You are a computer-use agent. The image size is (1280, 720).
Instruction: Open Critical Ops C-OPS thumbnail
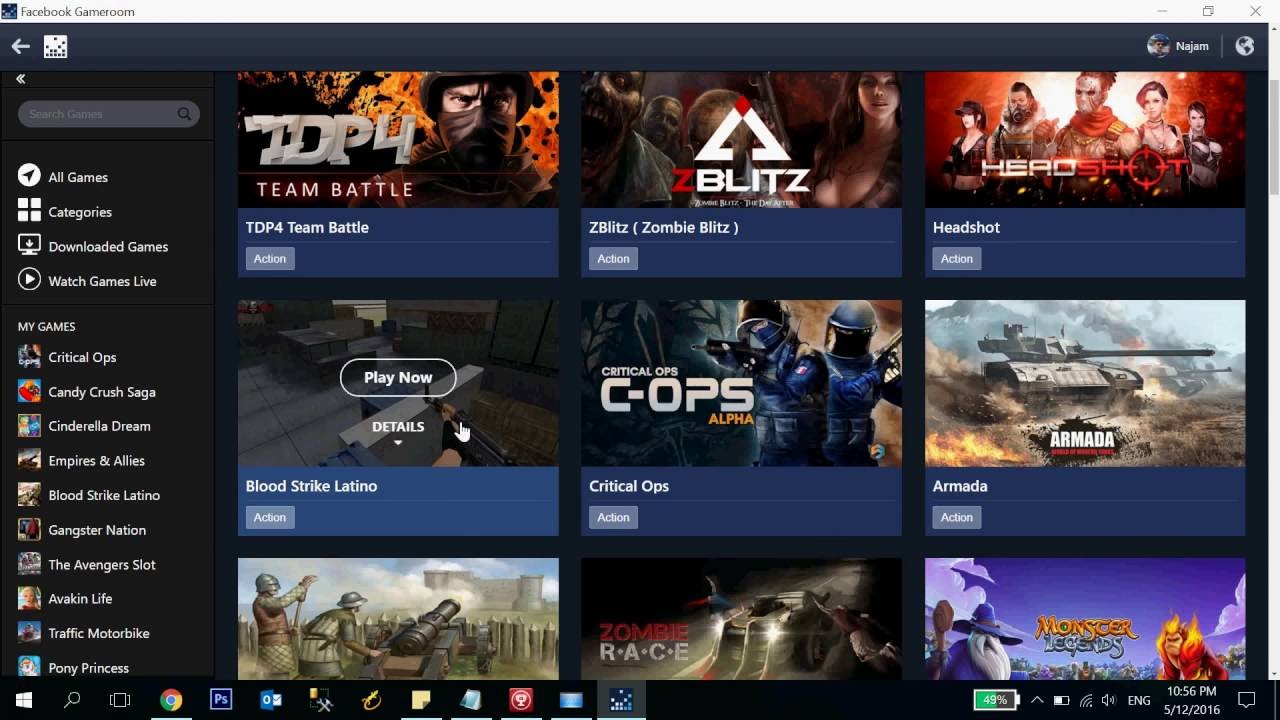(741, 383)
